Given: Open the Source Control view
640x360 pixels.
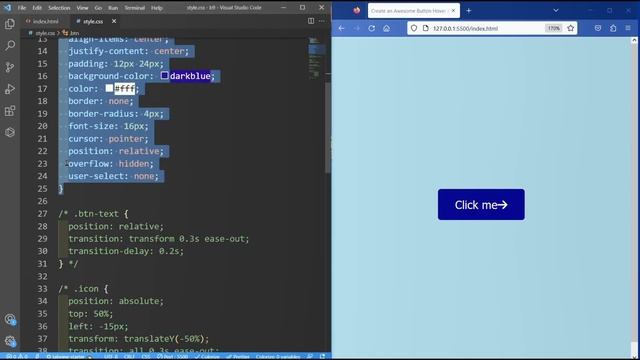Looking at the screenshot, I should point(10,67).
